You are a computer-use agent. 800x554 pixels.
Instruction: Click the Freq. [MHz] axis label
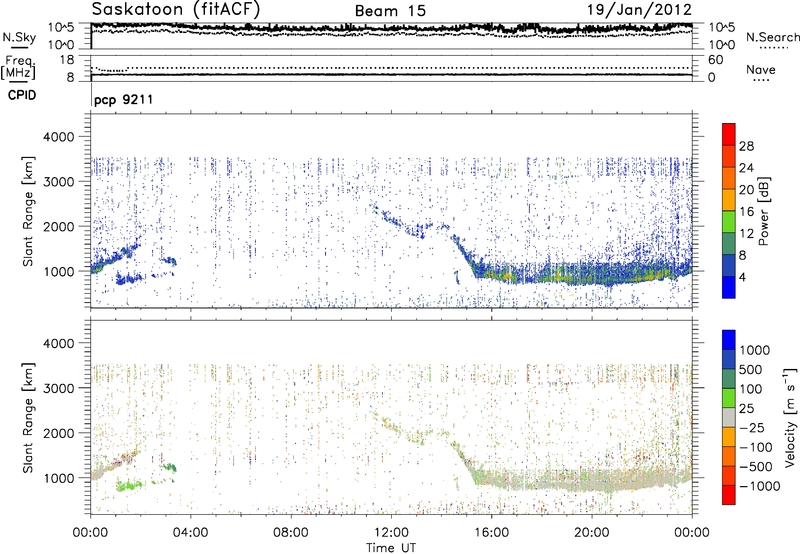(18, 67)
